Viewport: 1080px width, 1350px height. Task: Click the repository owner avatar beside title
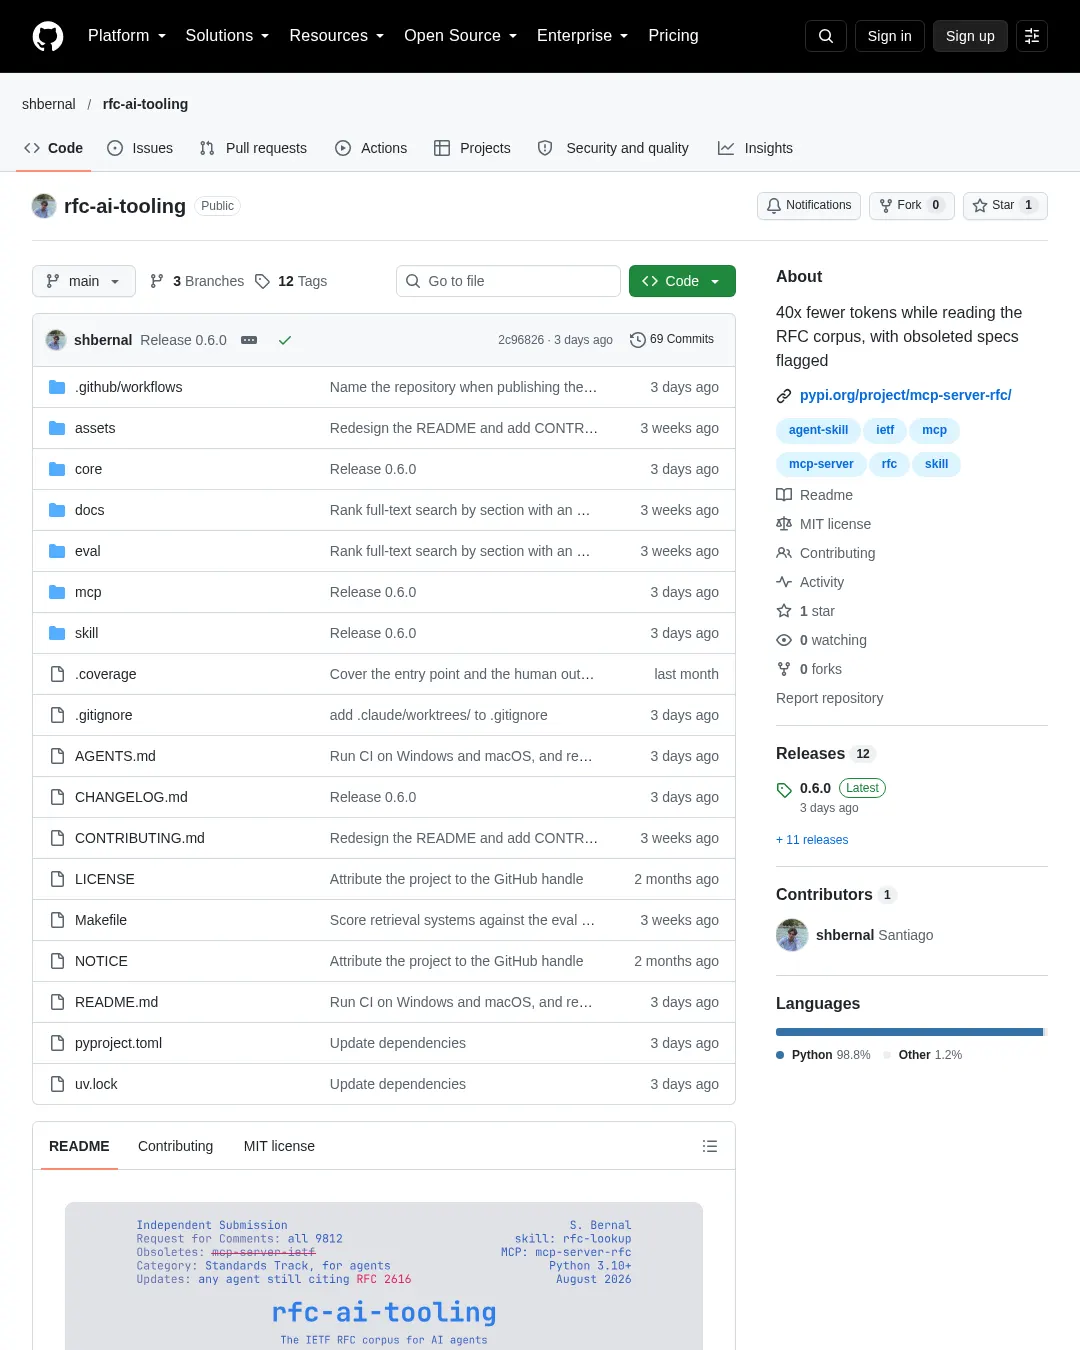[44, 206]
